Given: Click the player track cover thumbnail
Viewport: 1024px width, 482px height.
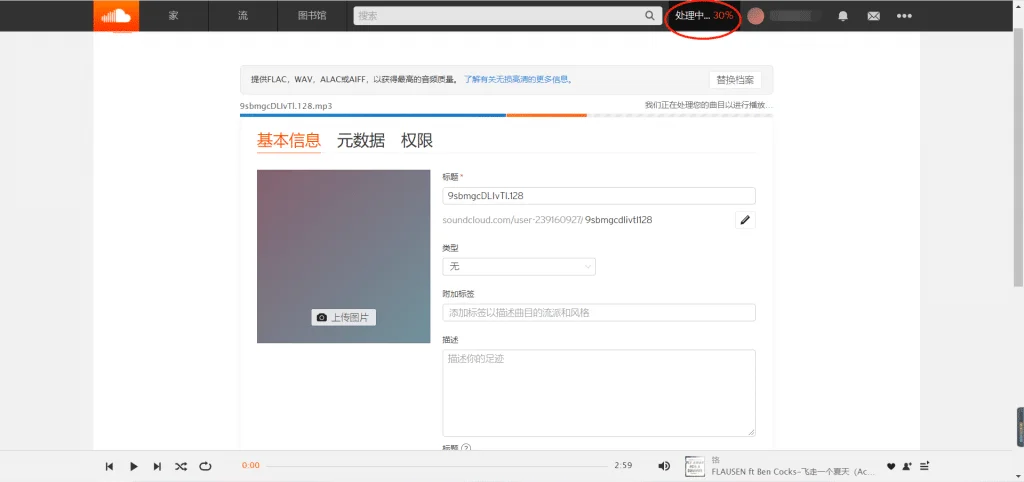Looking at the screenshot, I should tap(695, 466).
